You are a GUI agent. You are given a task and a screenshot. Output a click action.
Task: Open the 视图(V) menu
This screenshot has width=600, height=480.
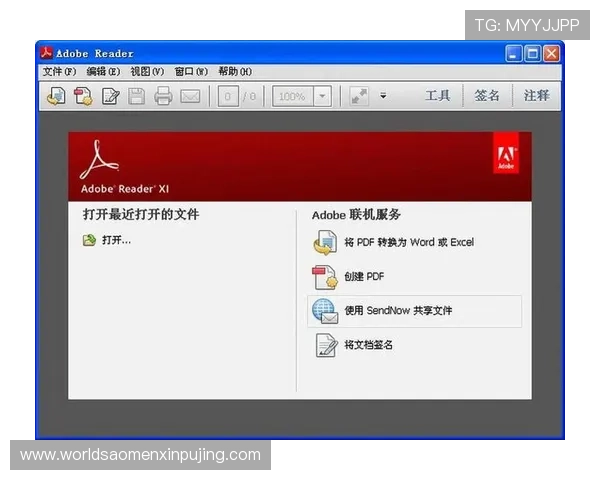pos(147,72)
